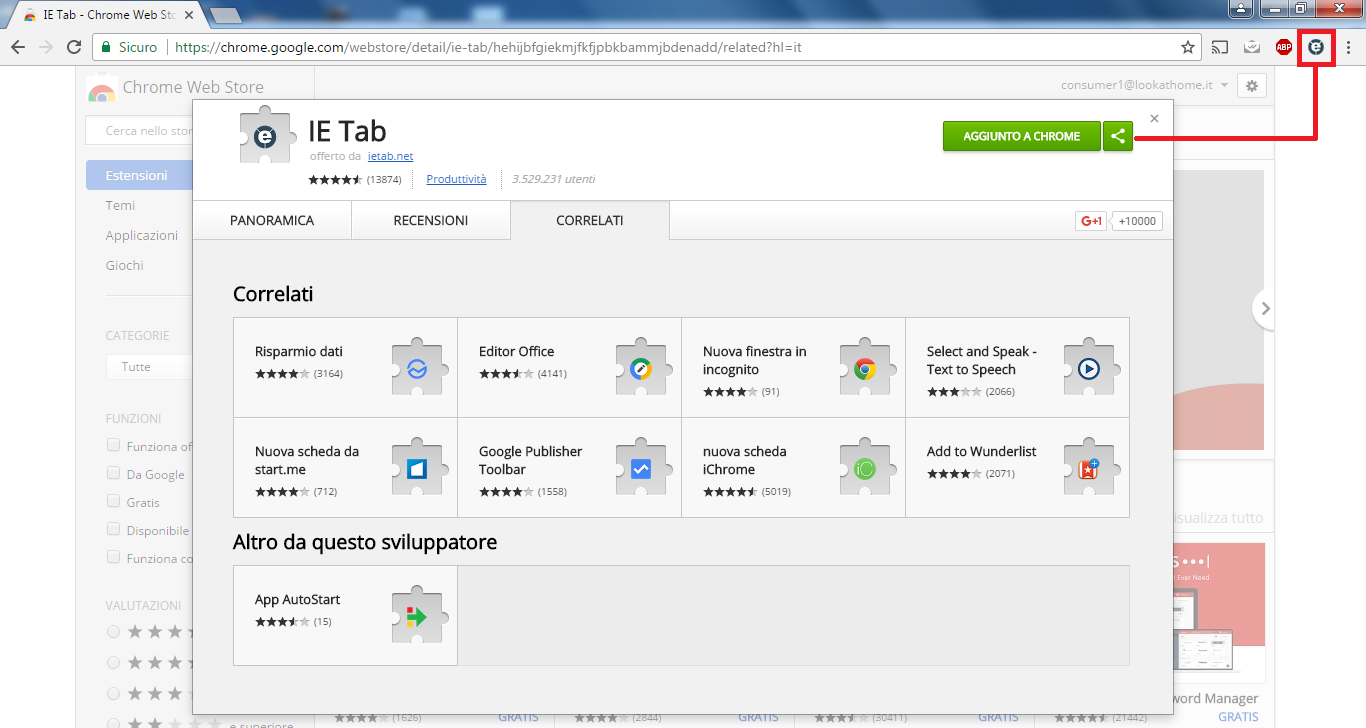This screenshot has height=728, width=1366.
Task: Open the Web Store settings gear
Action: click(x=1252, y=86)
